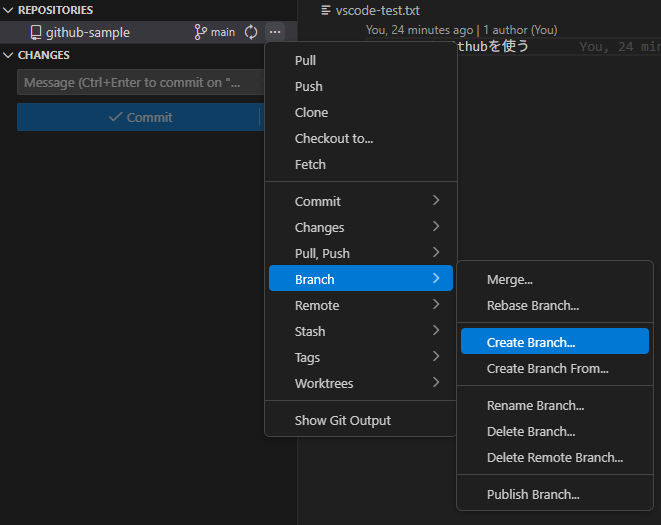Choose Pull from the menu
Screen dimensions: 661x525
point(305,60)
